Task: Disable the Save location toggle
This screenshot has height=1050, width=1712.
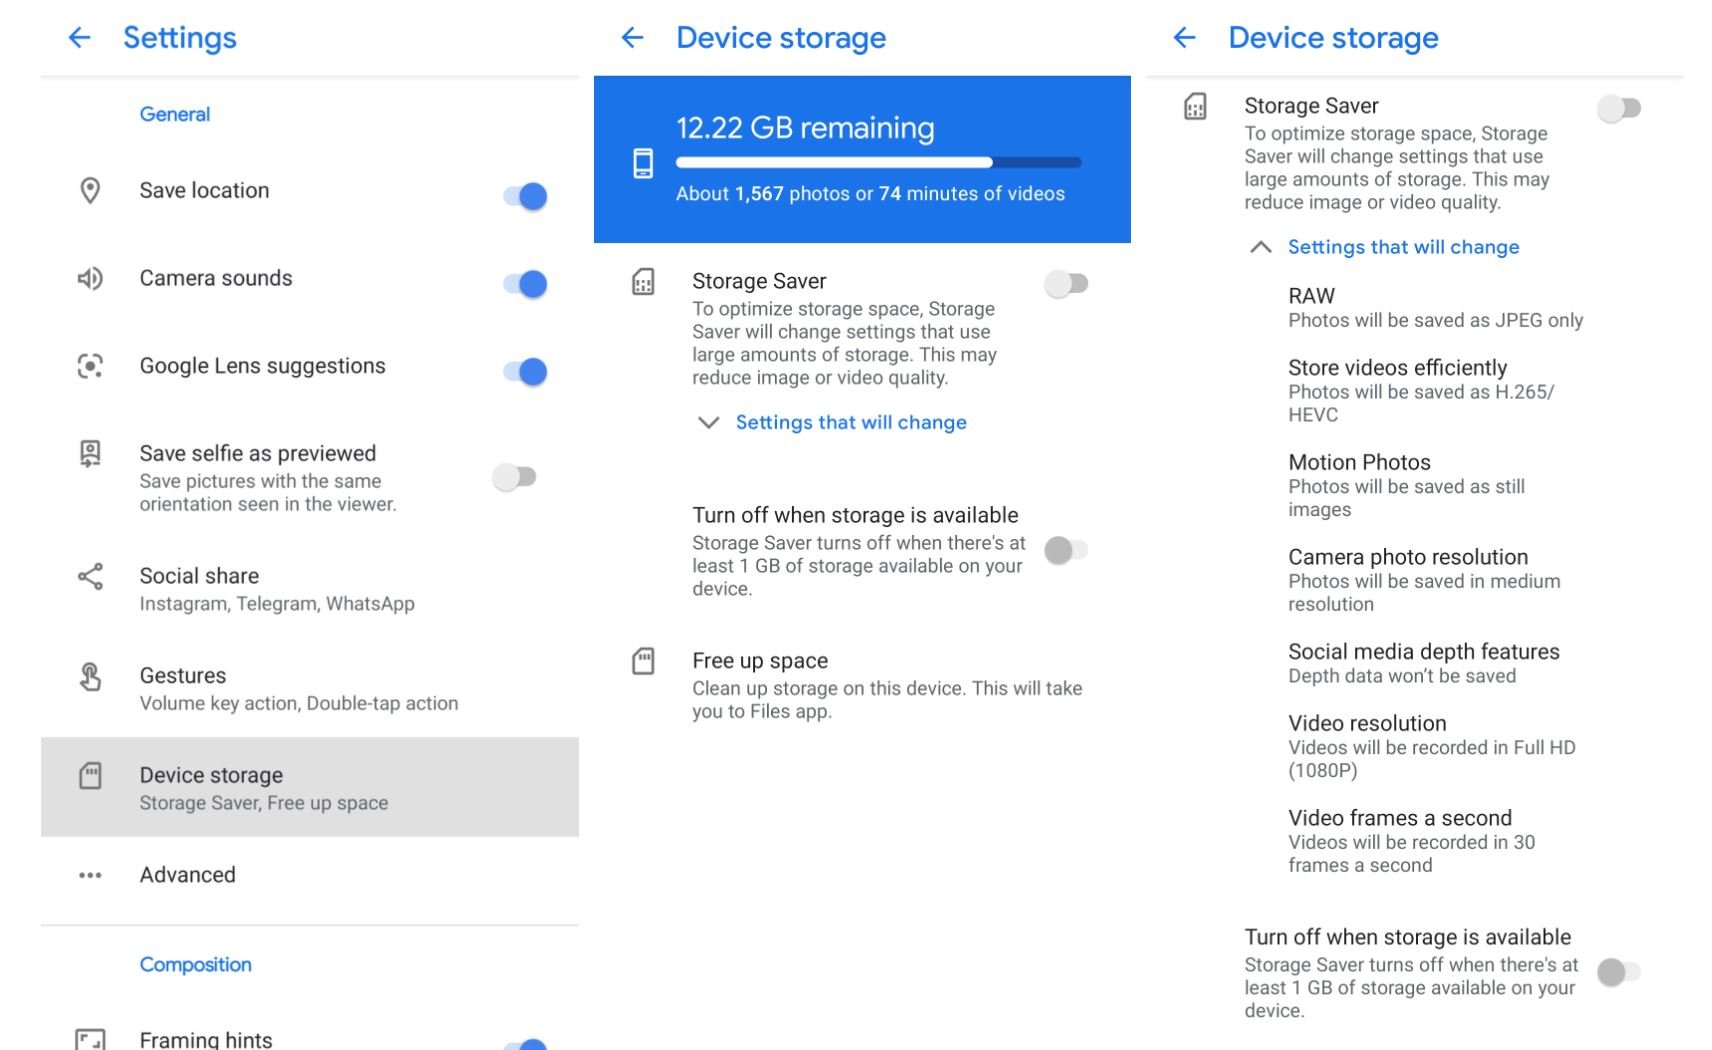Action: click(525, 196)
